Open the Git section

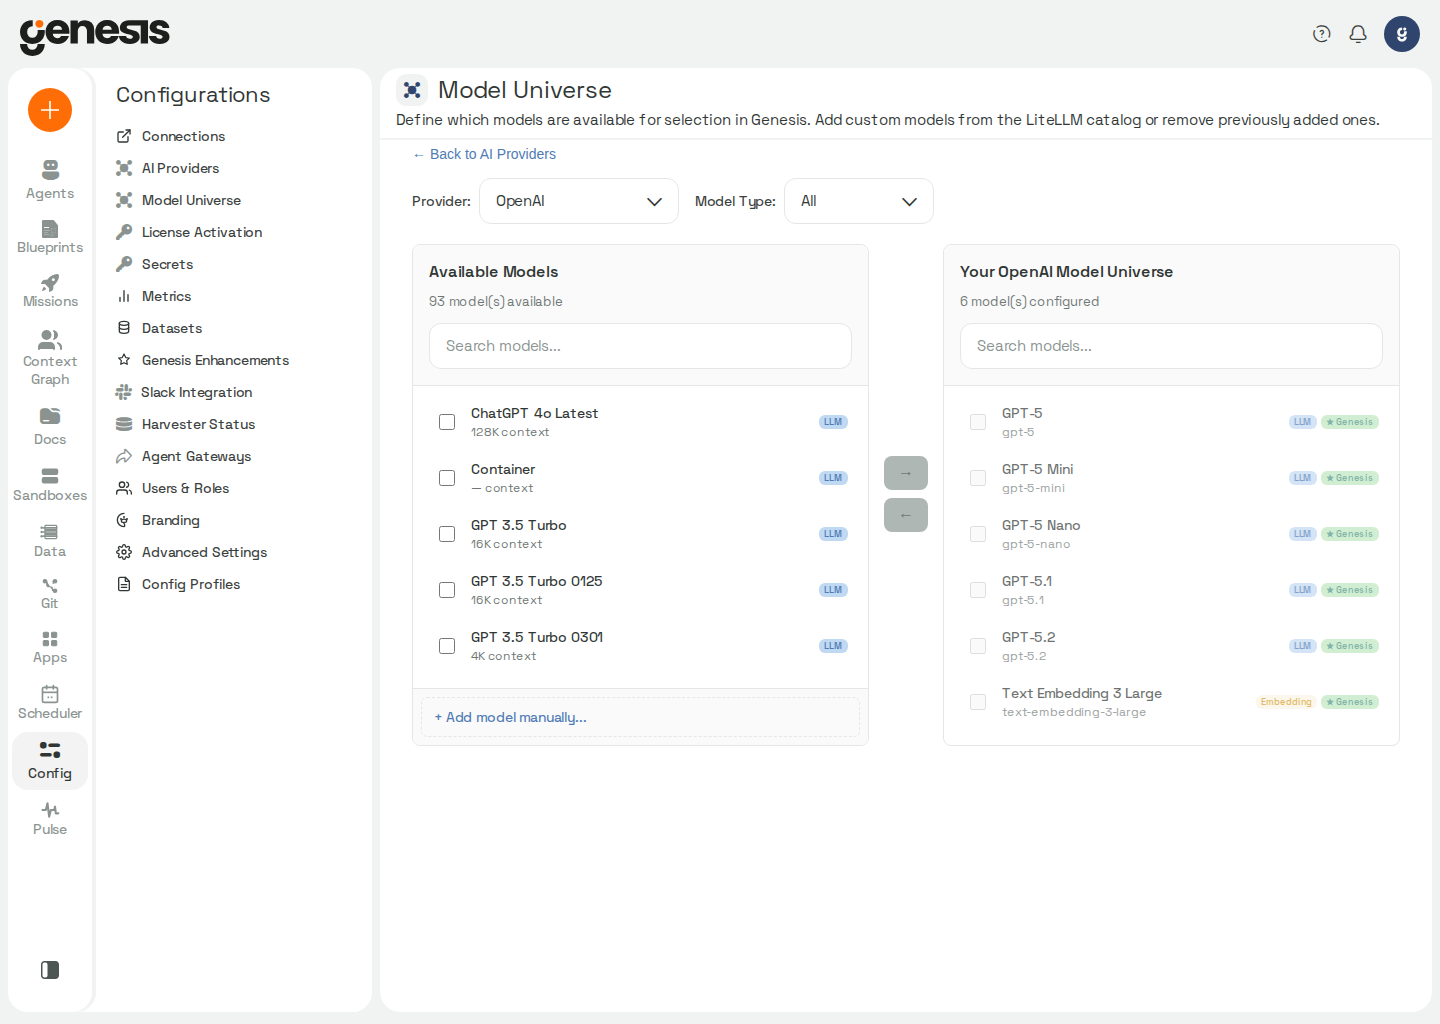point(50,594)
